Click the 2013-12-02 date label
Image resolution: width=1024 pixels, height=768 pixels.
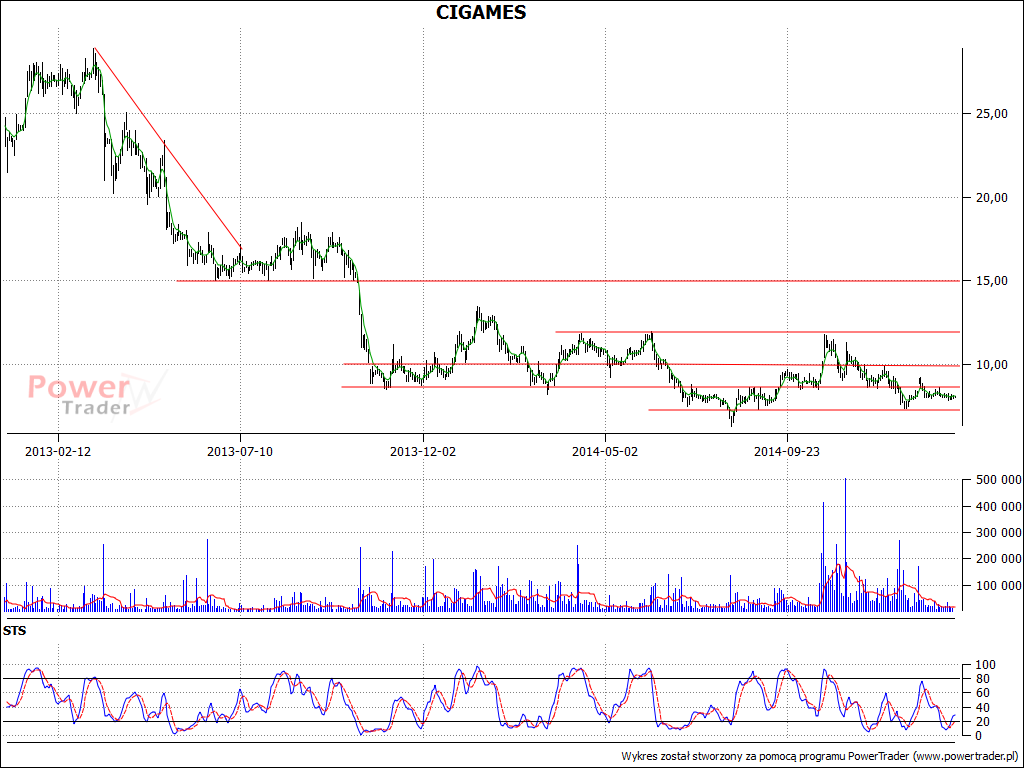pyautogui.click(x=423, y=451)
